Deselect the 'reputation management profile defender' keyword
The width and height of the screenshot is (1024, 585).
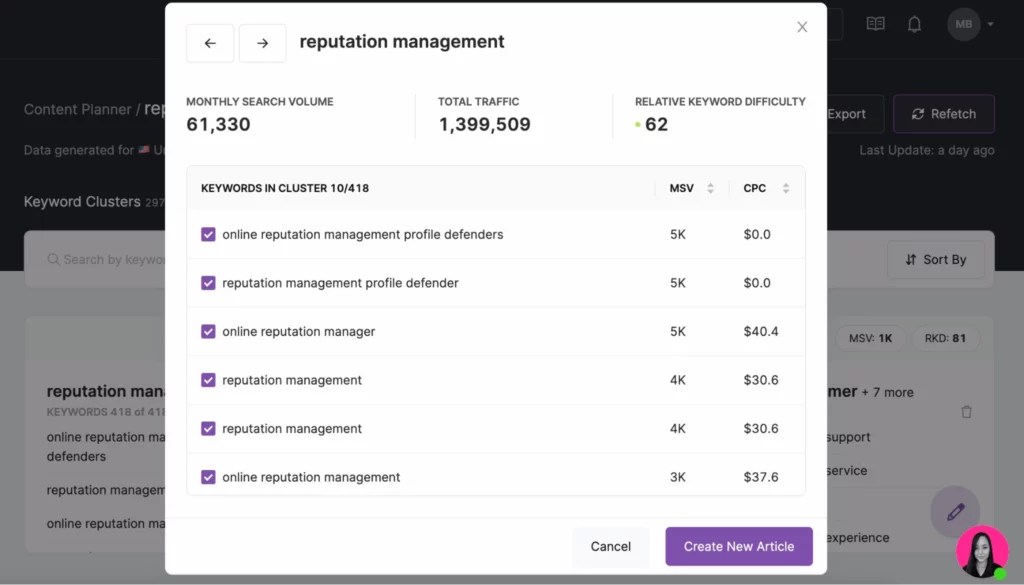point(208,283)
